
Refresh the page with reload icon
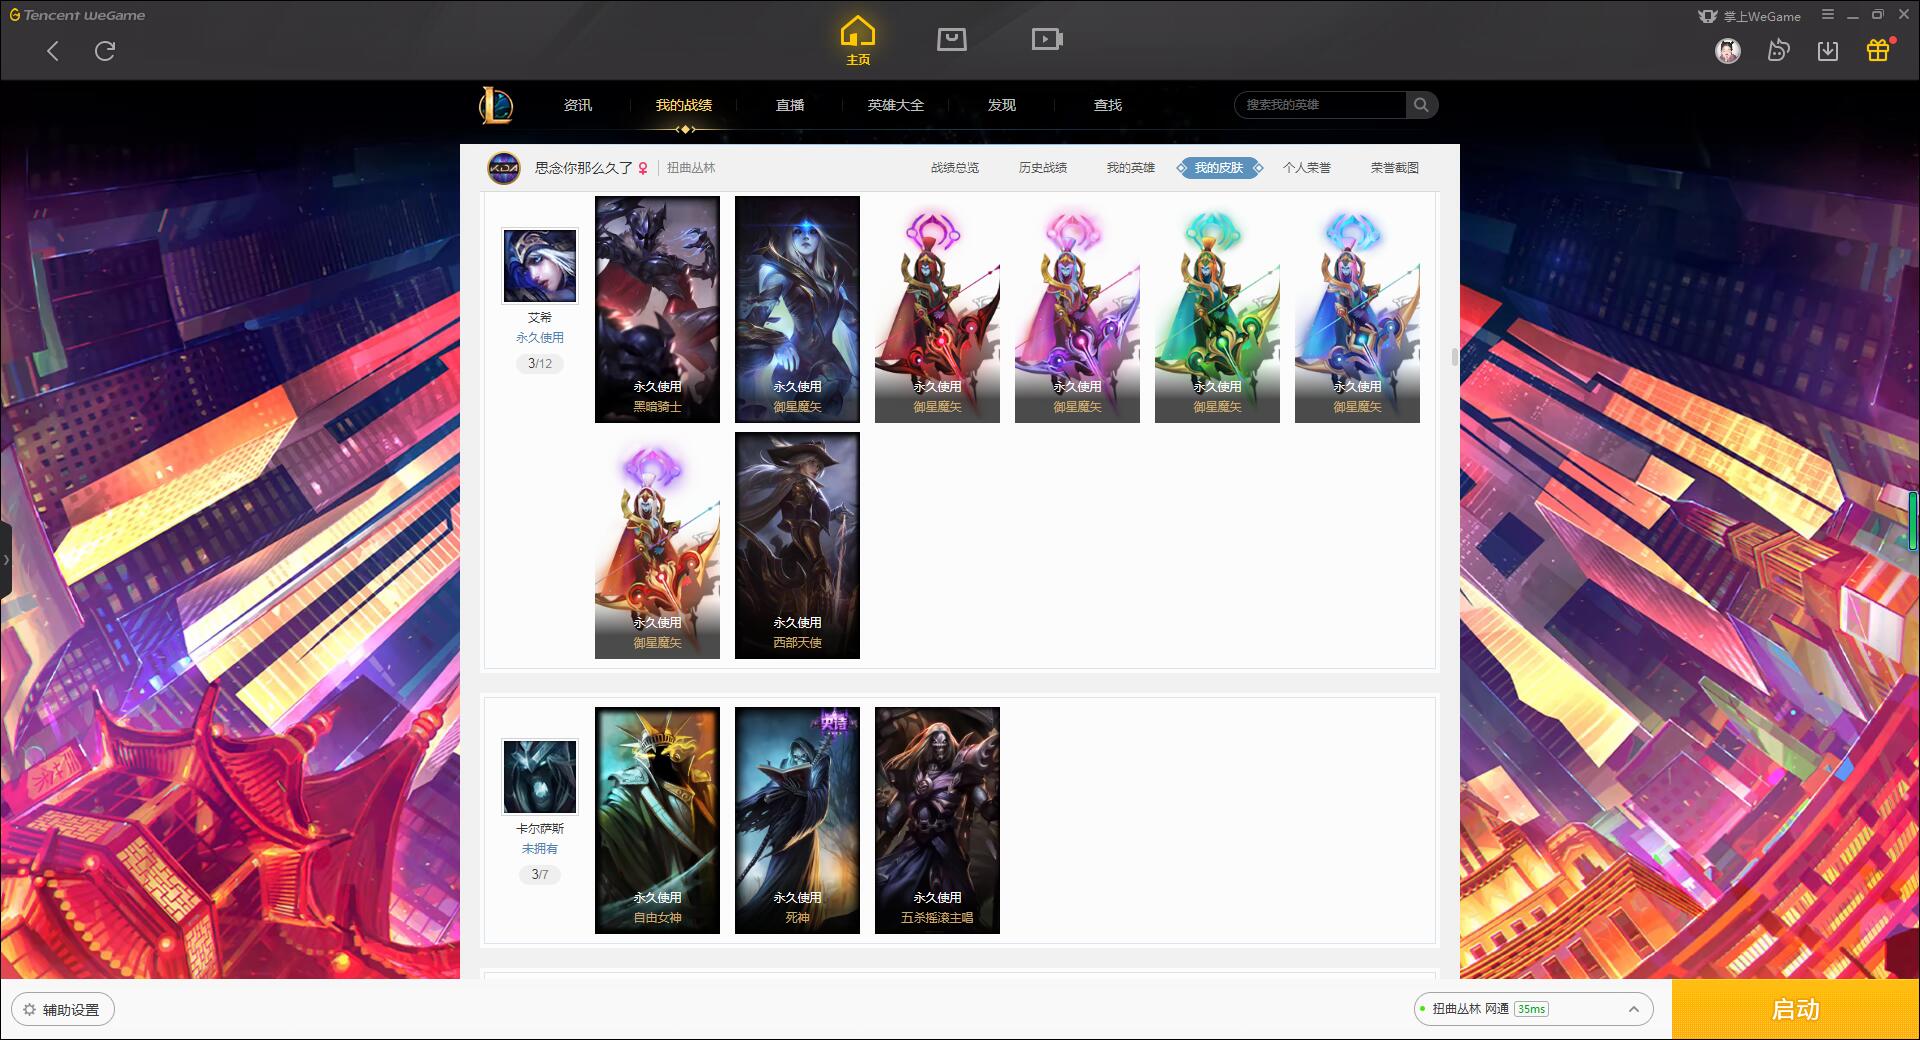click(x=105, y=51)
